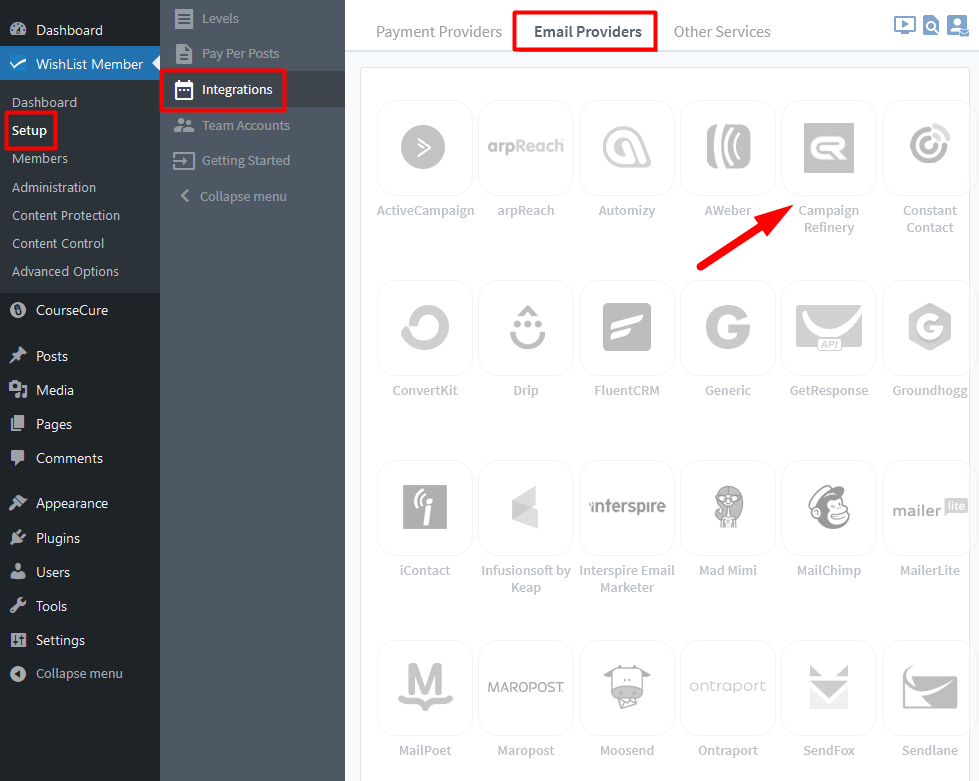Image resolution: width=979 pixels, height=781 pixels.
Task: Open the Comments menu item
Action: (80, 458)
